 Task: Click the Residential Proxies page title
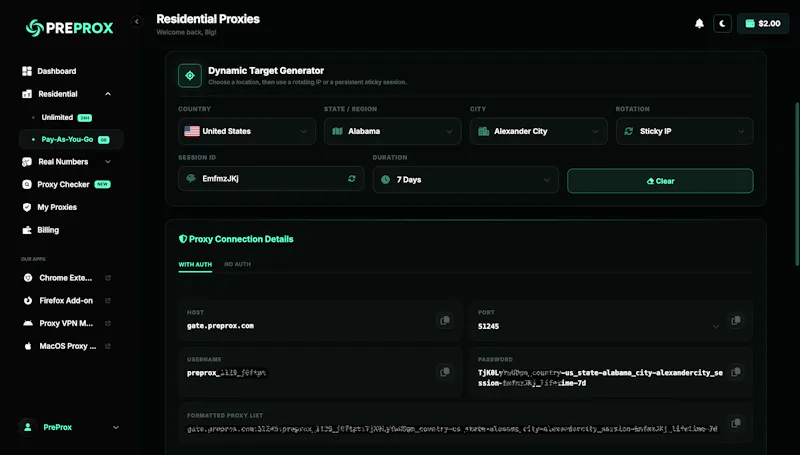click(208, 19)
